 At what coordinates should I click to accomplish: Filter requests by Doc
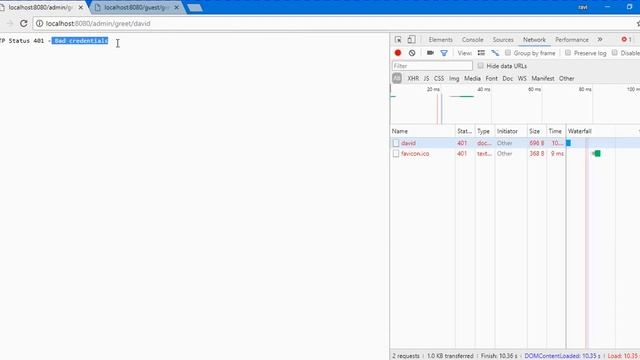[507, 78]
